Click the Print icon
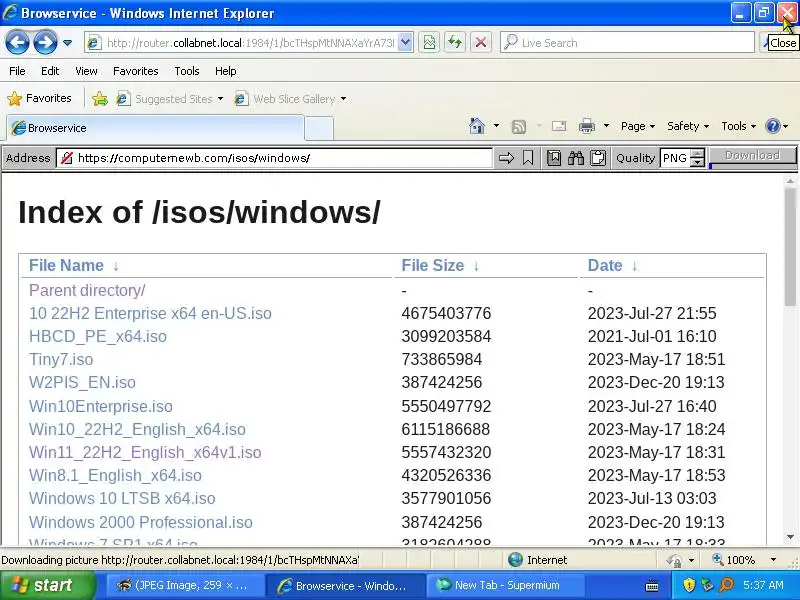Viewport: 800px width, 600px height. pyautogui.click(x=587, y=126)
